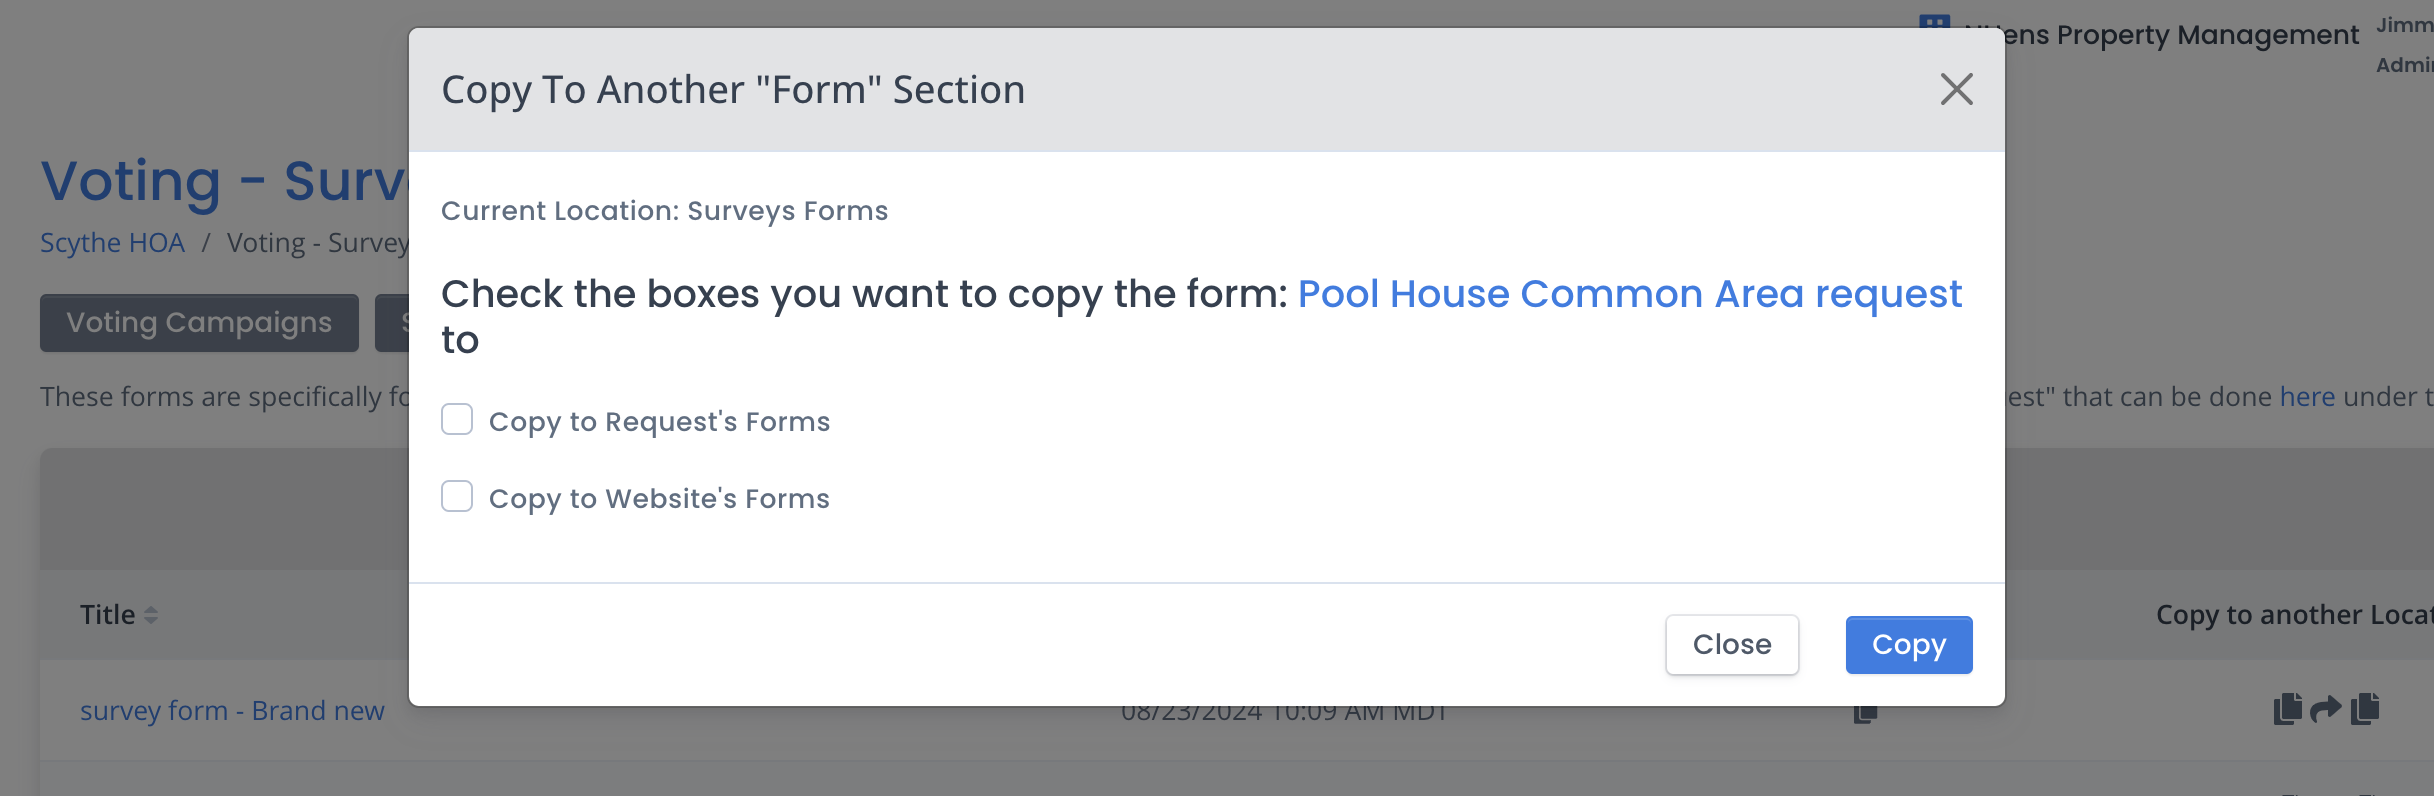Click the duplicate icon beside the date
Image resolution: width=2434 pixels, height=796 pixels.
click(1865, 713)
